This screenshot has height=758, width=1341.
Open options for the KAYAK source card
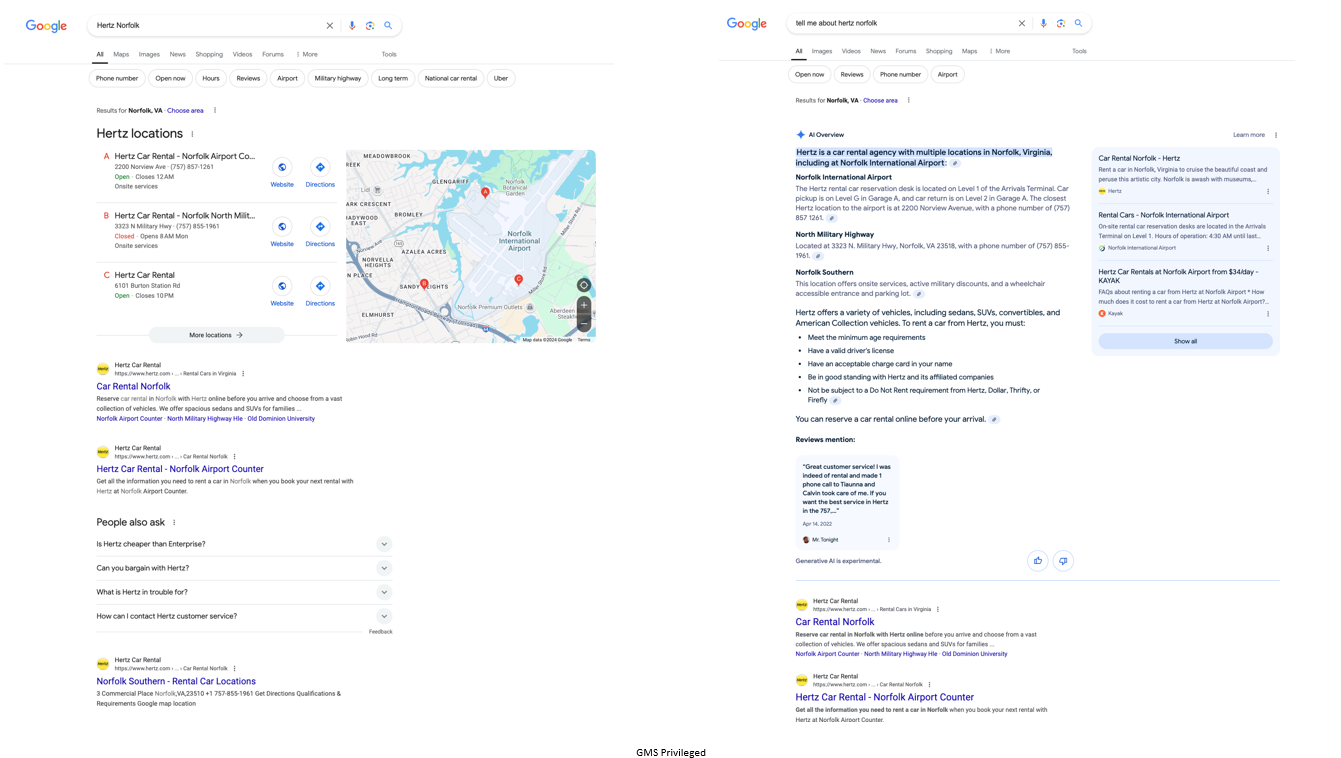coord(1268,314)
